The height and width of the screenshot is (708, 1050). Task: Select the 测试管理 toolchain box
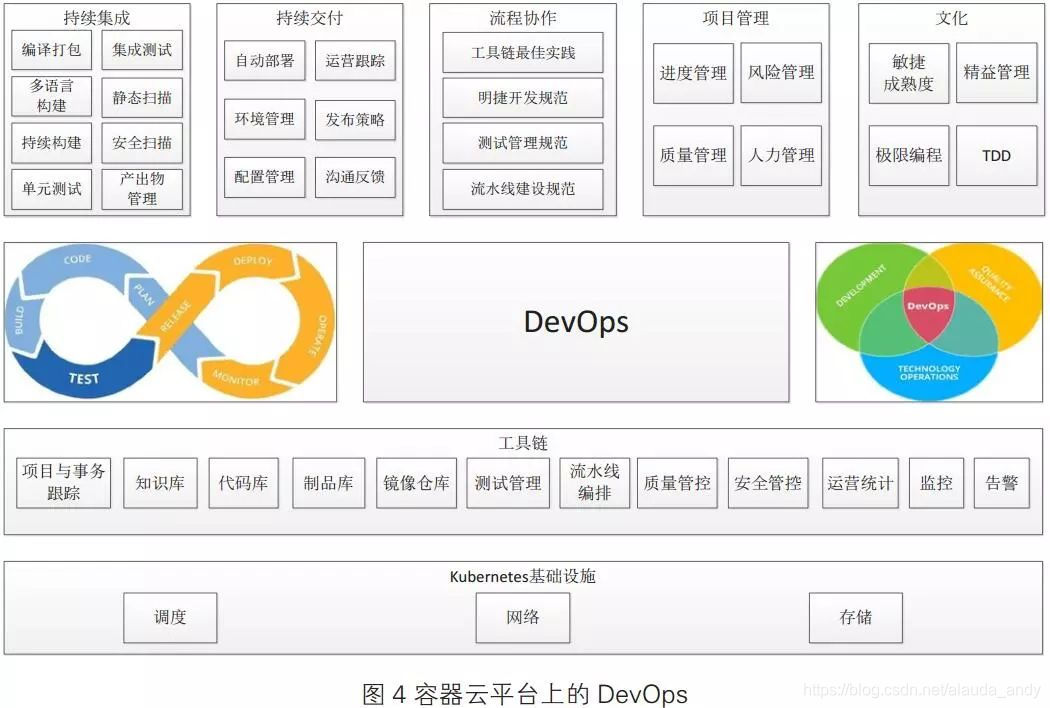tap(508, 483)
